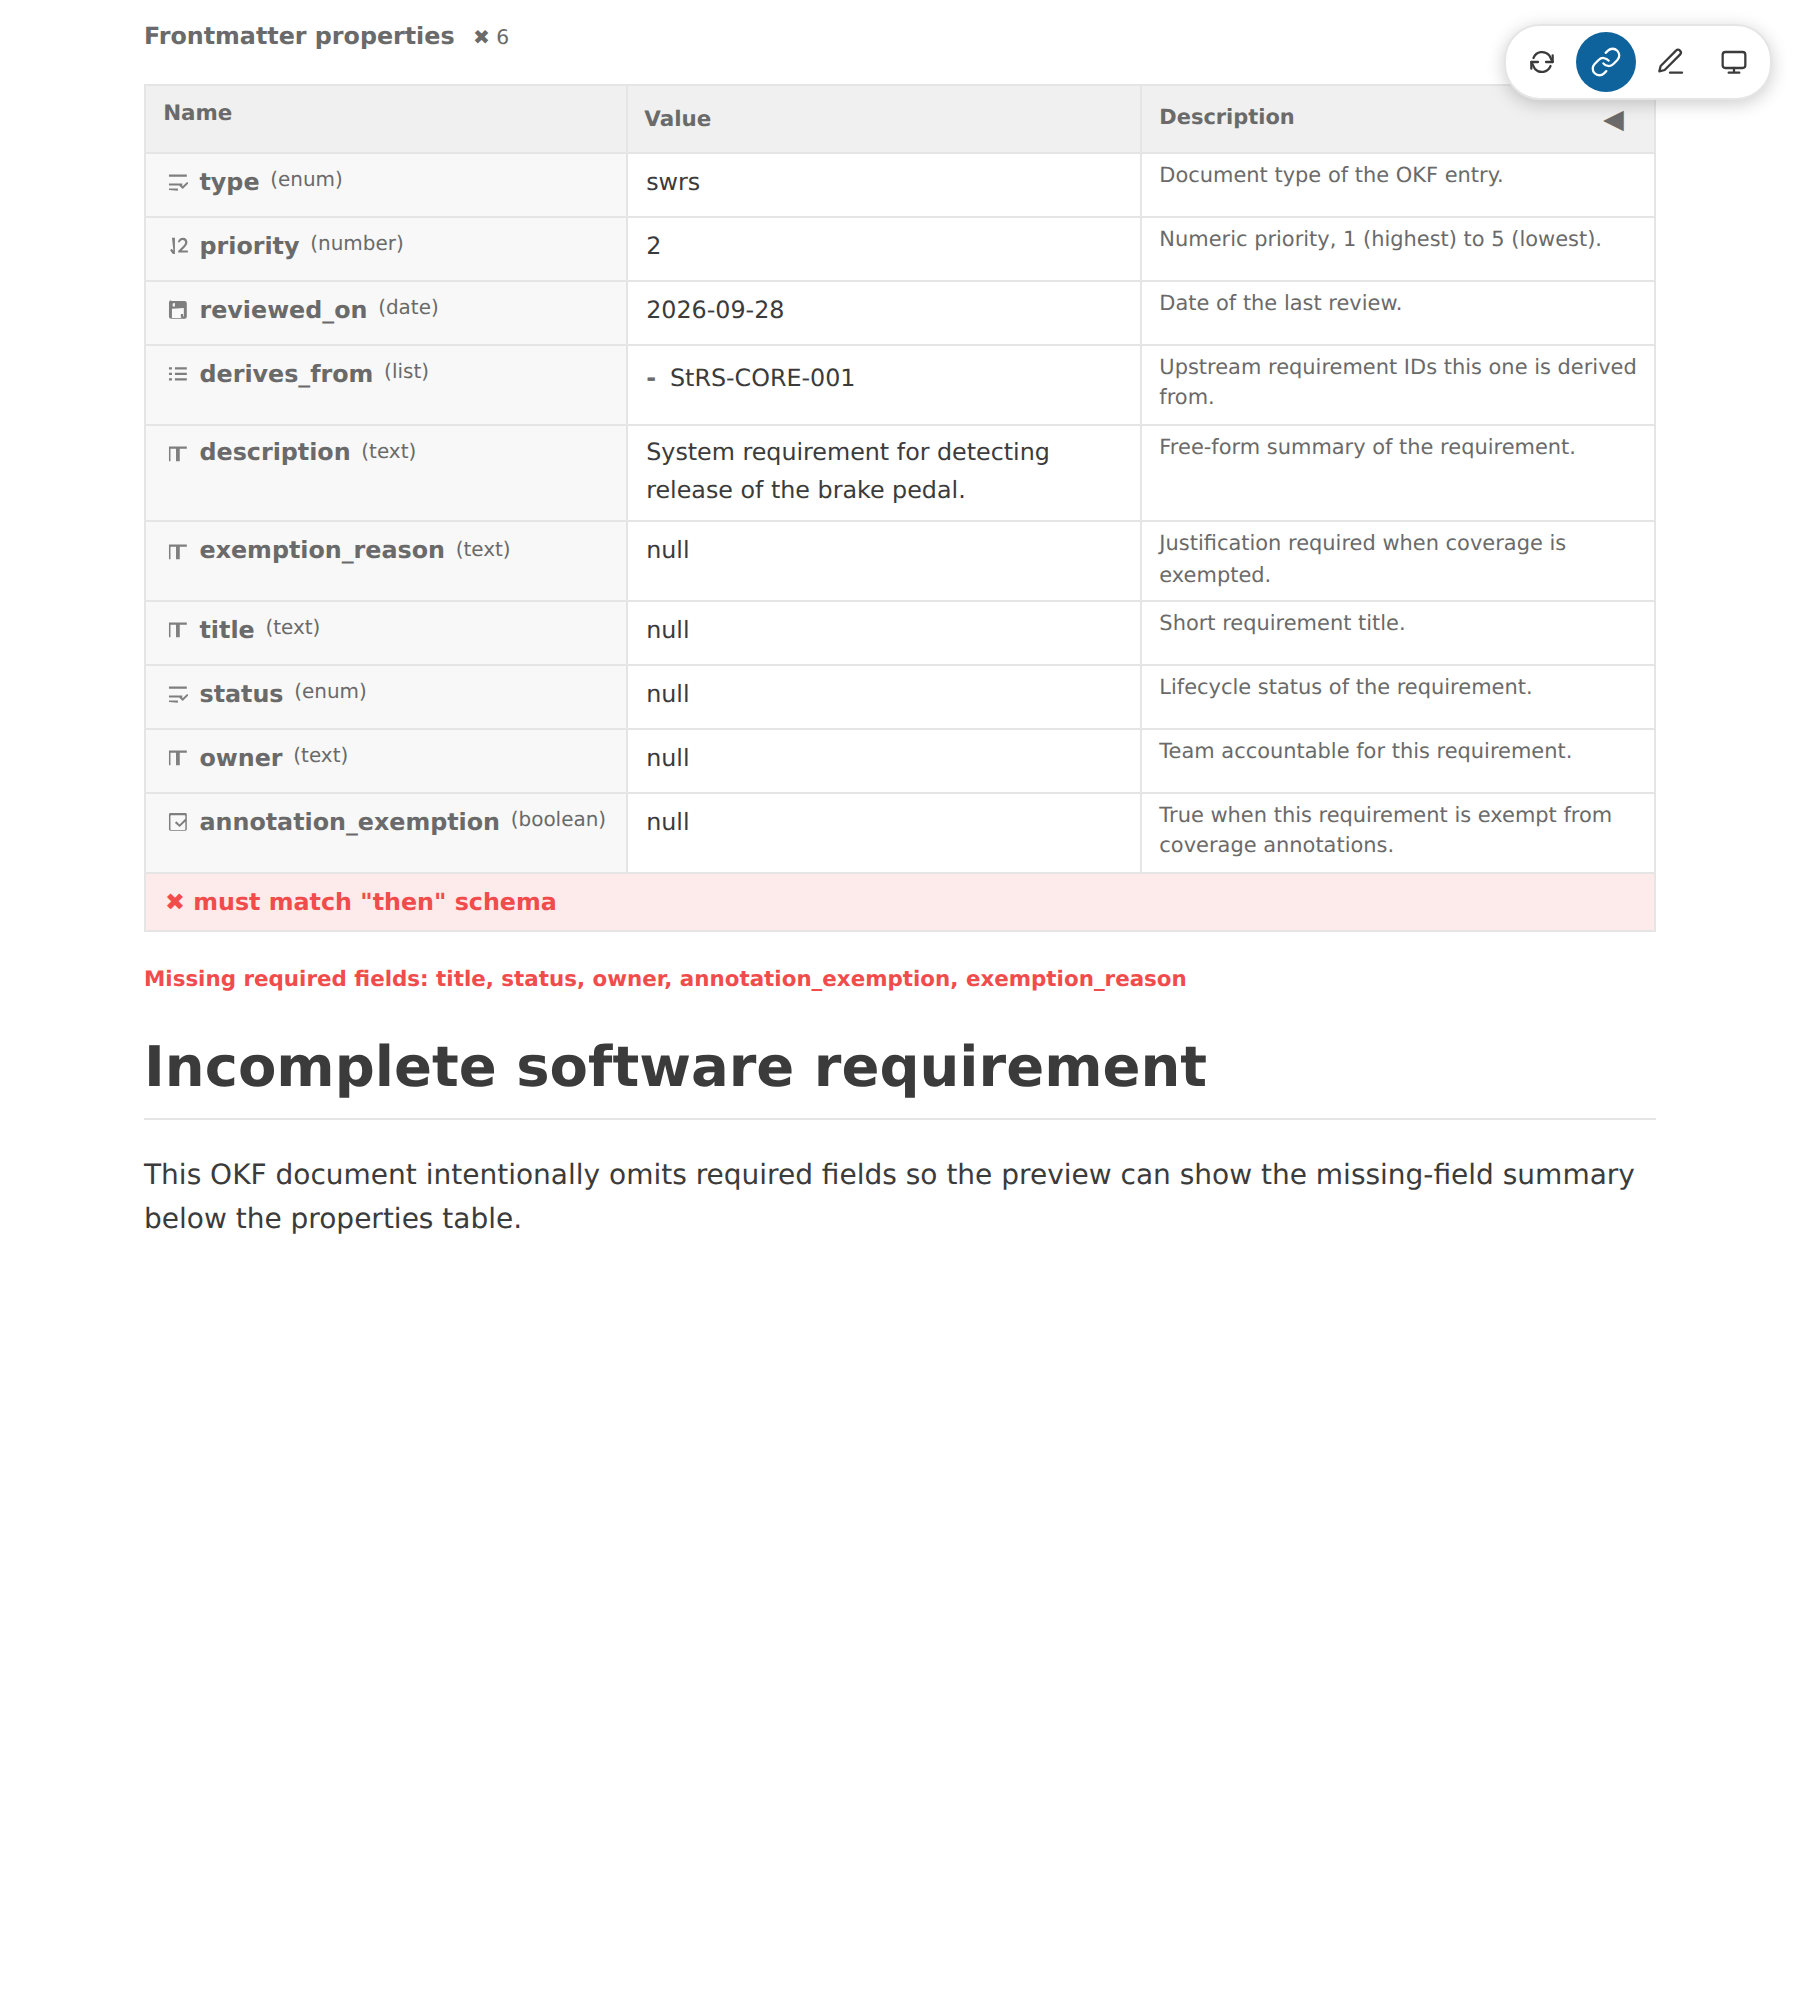Click the brake pedal description value

847,471
